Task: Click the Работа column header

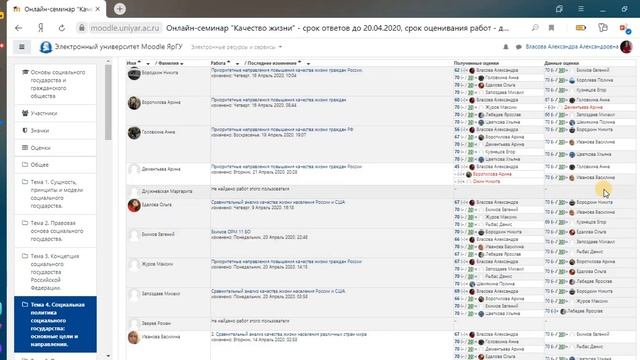Action: pos(218,63)
